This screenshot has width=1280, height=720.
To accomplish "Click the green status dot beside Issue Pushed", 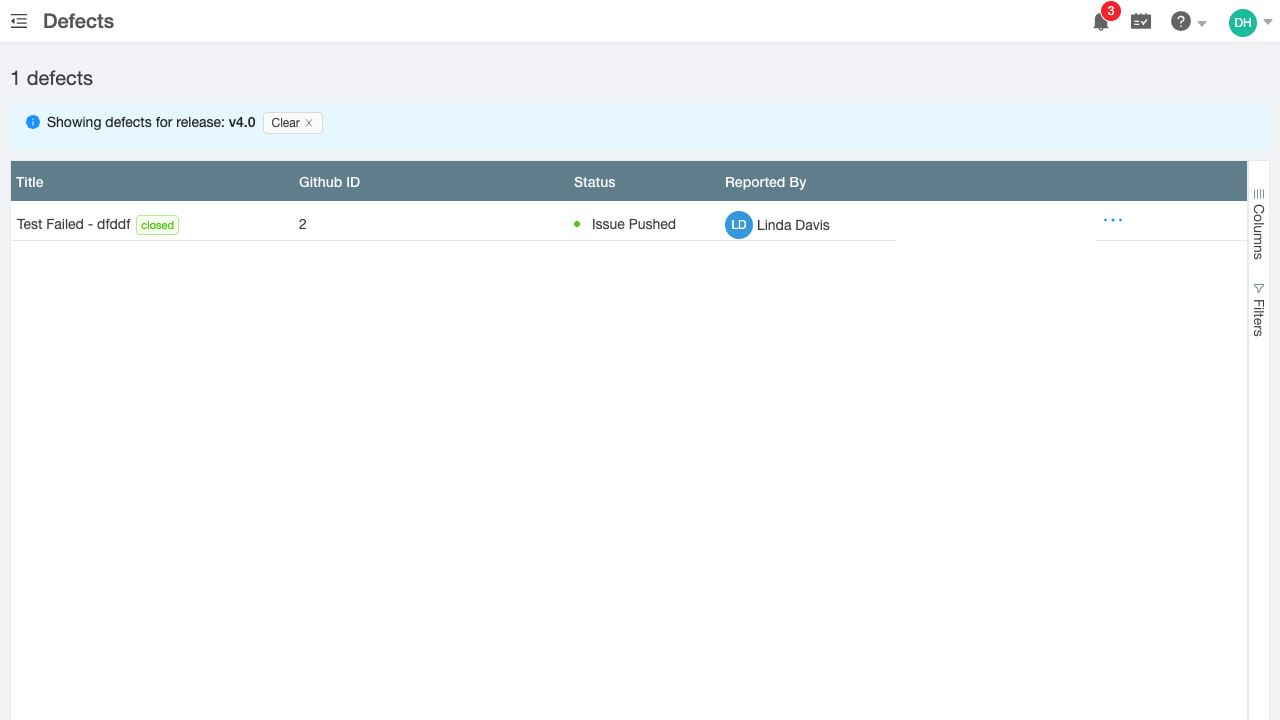I will 578,224.
